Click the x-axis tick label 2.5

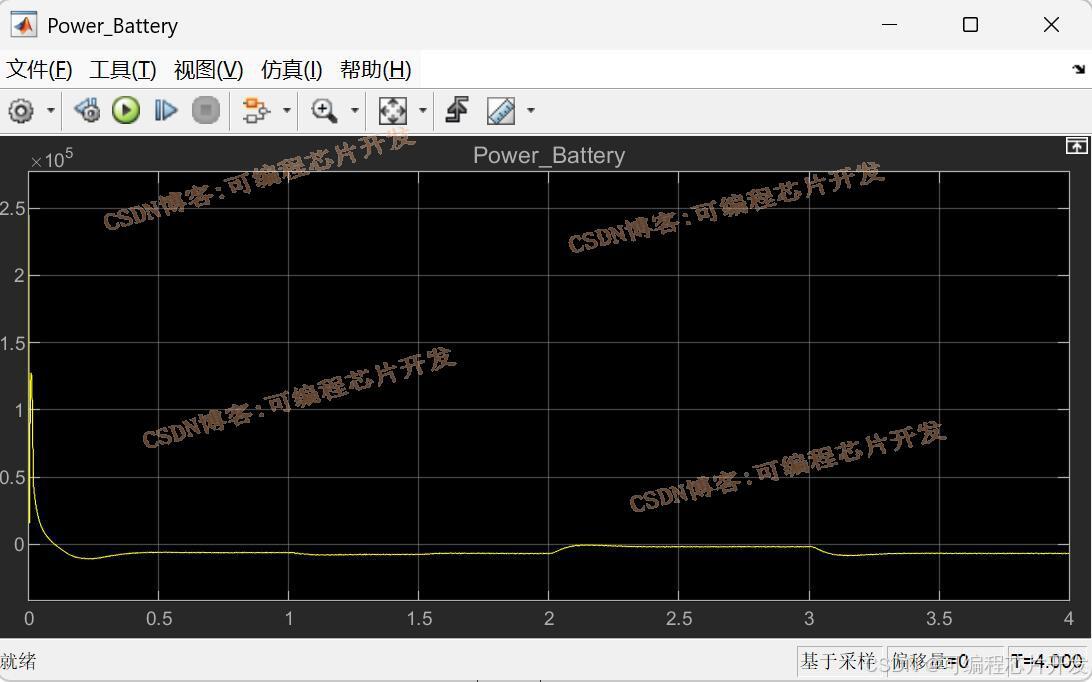pos(679,619)
